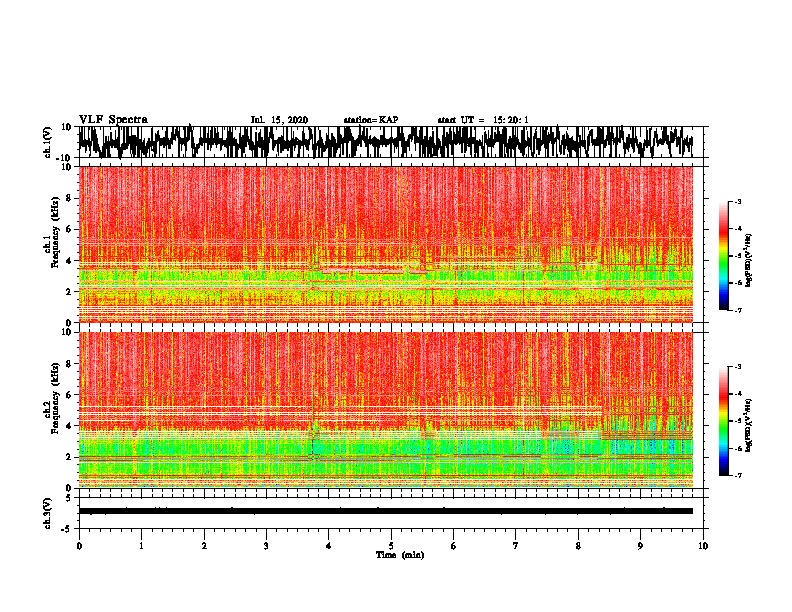Select the date text 'Jul 15, 2020'
The image size is (792, 612).
click(x=279, y=120)
